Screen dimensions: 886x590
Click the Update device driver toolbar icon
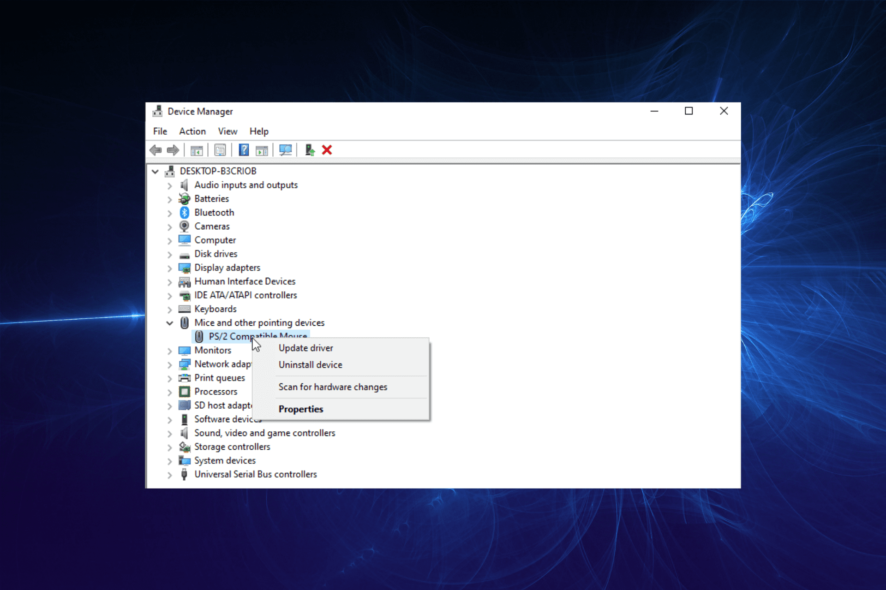pyautogui.click(x=309, y=150)
